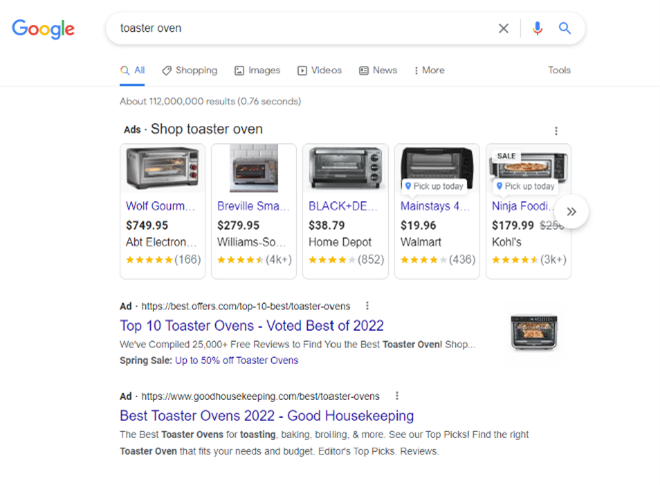Switch to the Images tab
Screen dimensions: 660x485
[x=257, y=70]
